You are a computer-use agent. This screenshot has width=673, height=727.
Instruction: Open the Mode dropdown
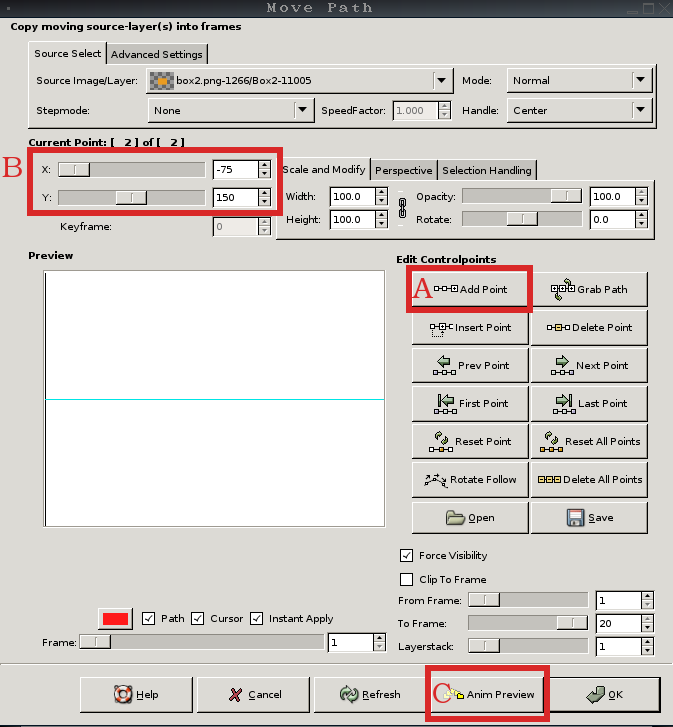tap(579, 81)
